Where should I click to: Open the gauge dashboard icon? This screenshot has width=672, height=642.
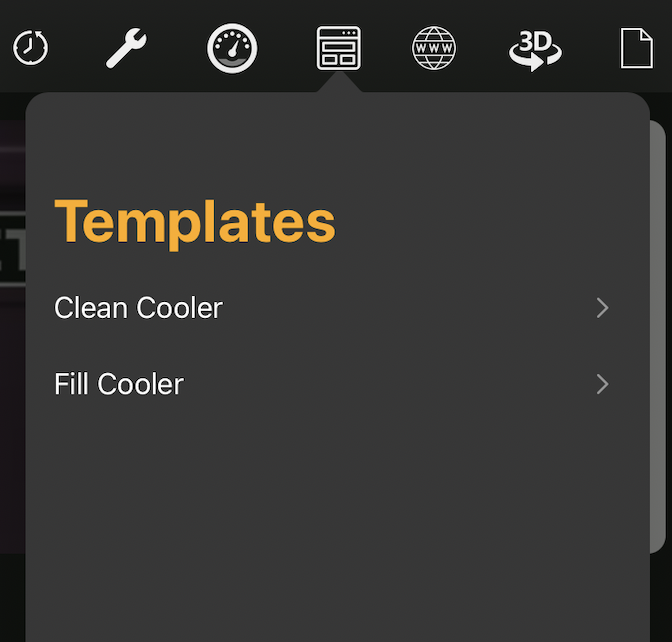232,48
